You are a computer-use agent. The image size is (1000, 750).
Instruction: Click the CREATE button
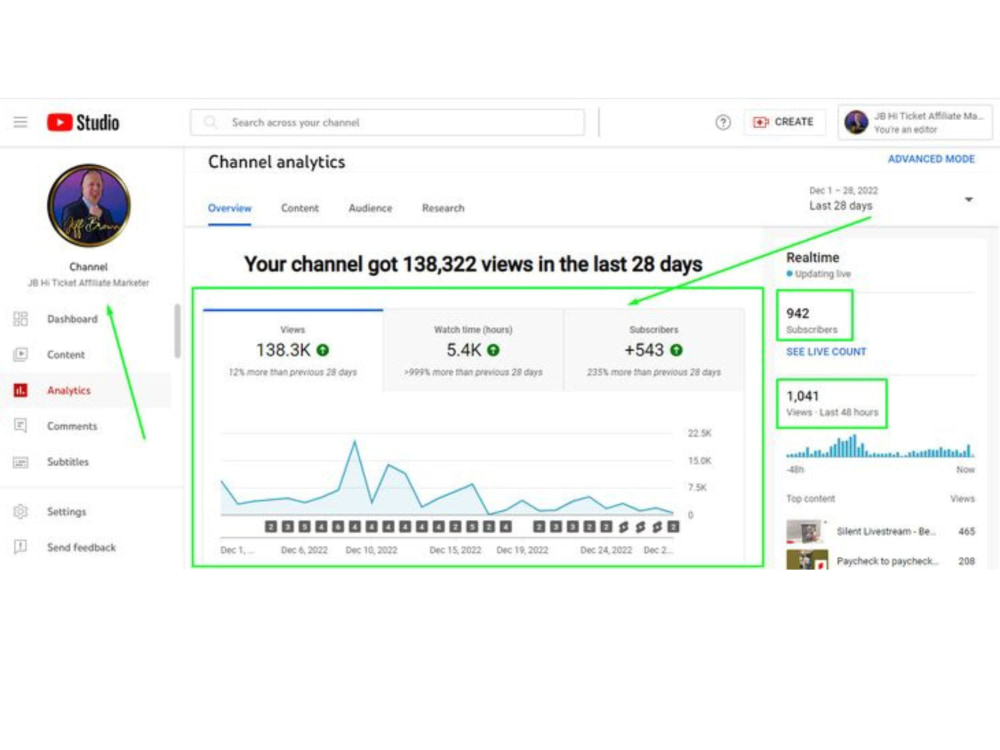(x=783, y=122)
